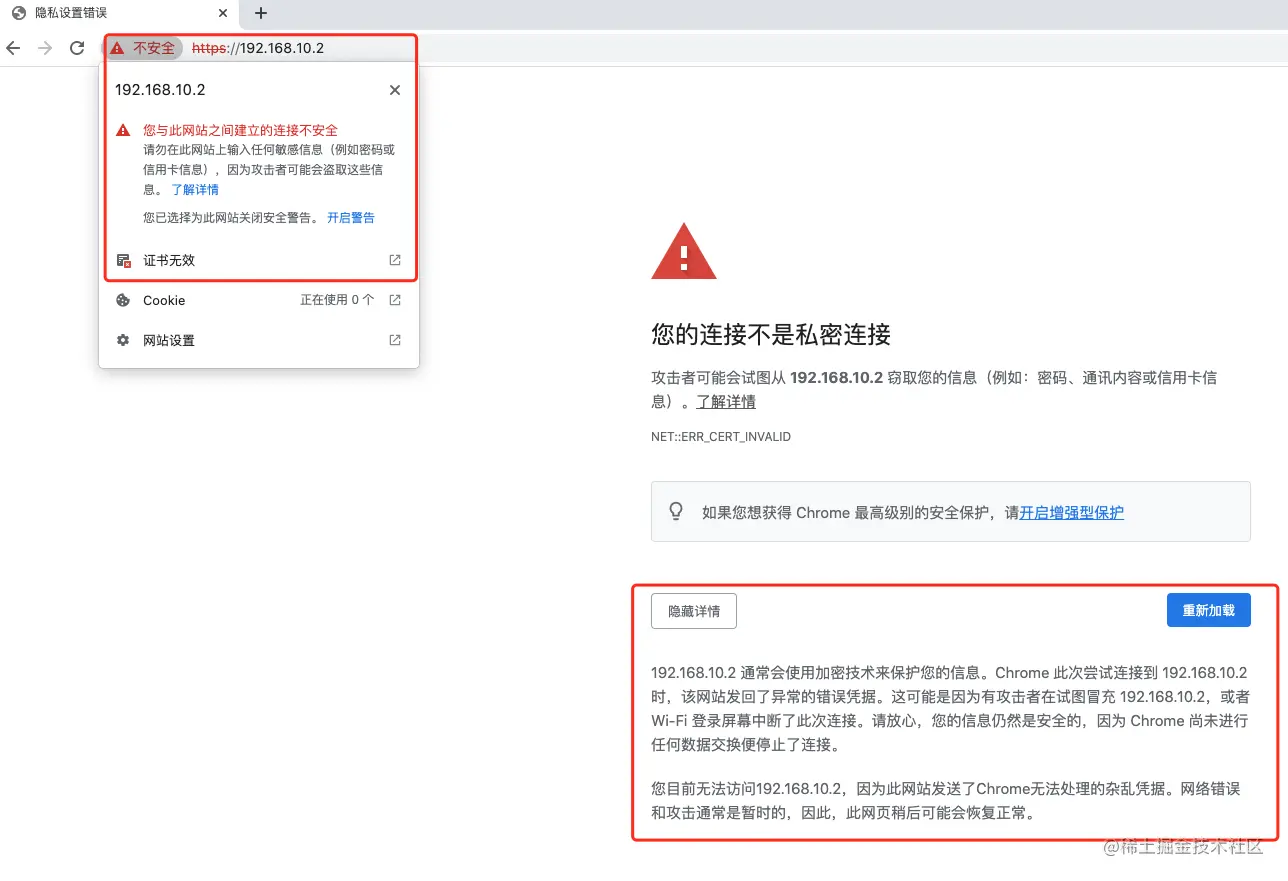This screenshot has height=881, width=1288.
Task: Open the 了解详情 link in the error message
Action: pyautogui.click(x=726, y=402)
